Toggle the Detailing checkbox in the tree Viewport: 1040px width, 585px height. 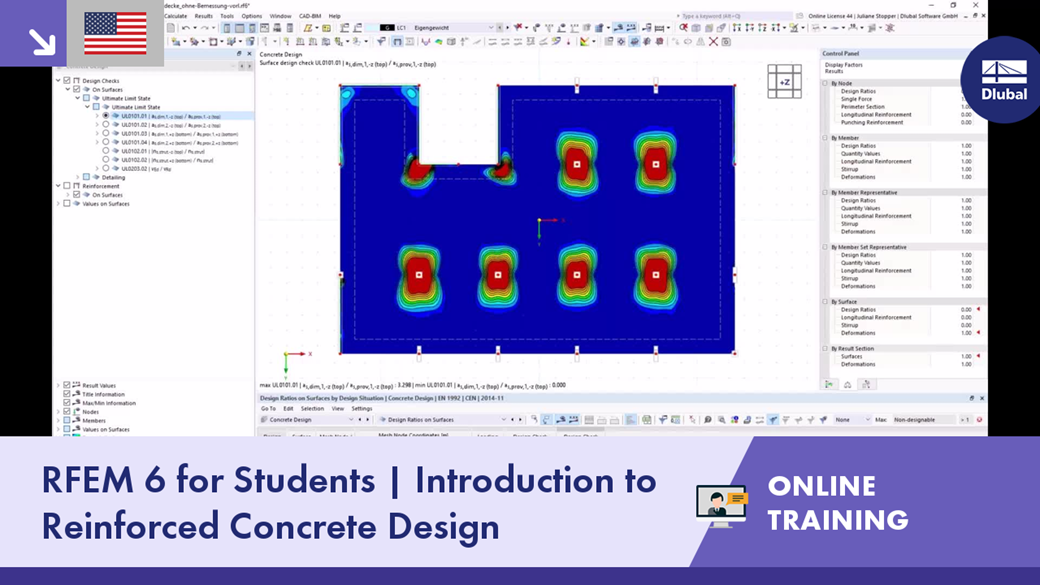coord(86,177)
